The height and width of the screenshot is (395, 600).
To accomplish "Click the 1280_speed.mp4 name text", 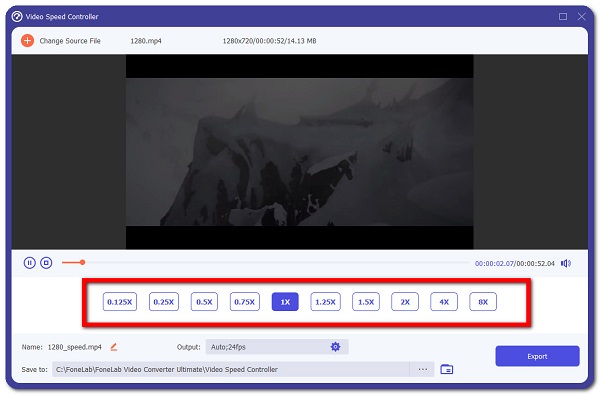I will (75, 347).
